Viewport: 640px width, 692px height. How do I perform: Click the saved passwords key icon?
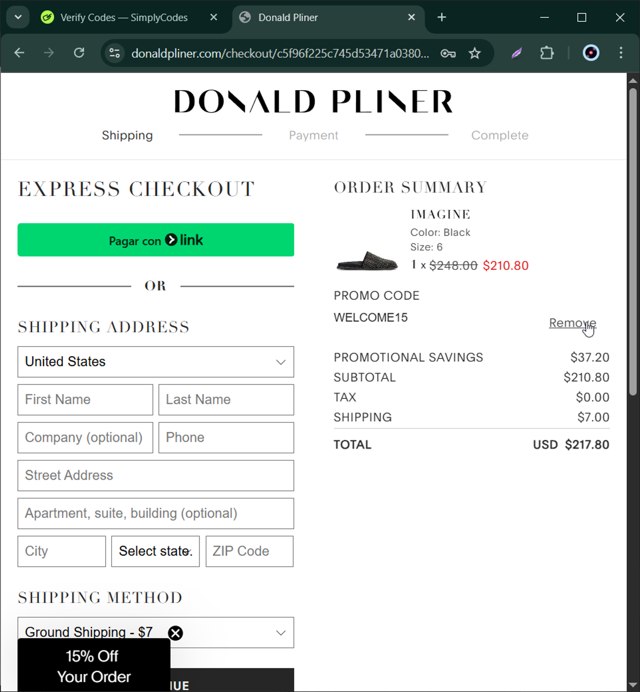[x=448, y=53]
